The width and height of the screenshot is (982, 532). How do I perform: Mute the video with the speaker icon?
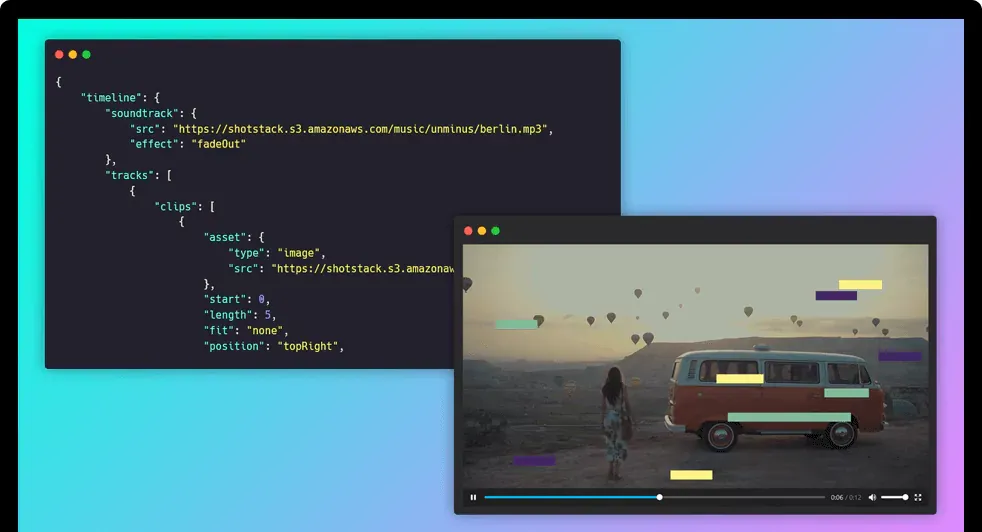pos(872,497)
